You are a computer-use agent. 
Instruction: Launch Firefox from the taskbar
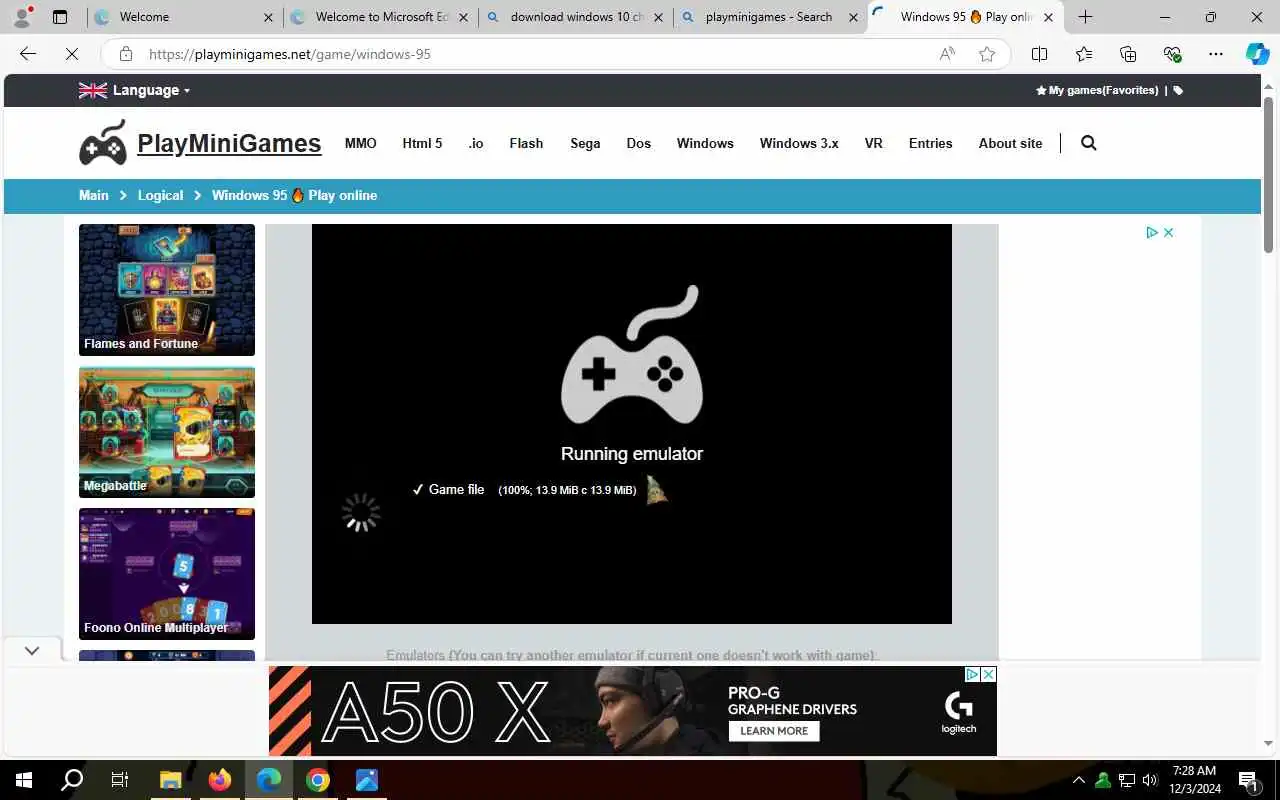(x=220, y=780)
